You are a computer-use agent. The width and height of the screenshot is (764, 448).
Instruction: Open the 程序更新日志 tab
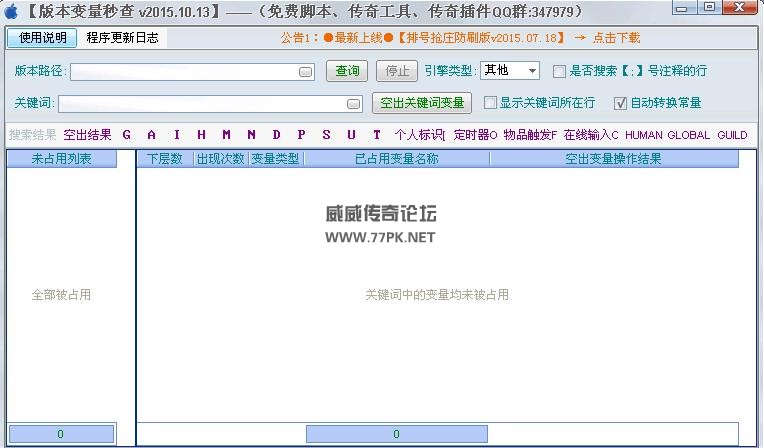pos(121,38)
